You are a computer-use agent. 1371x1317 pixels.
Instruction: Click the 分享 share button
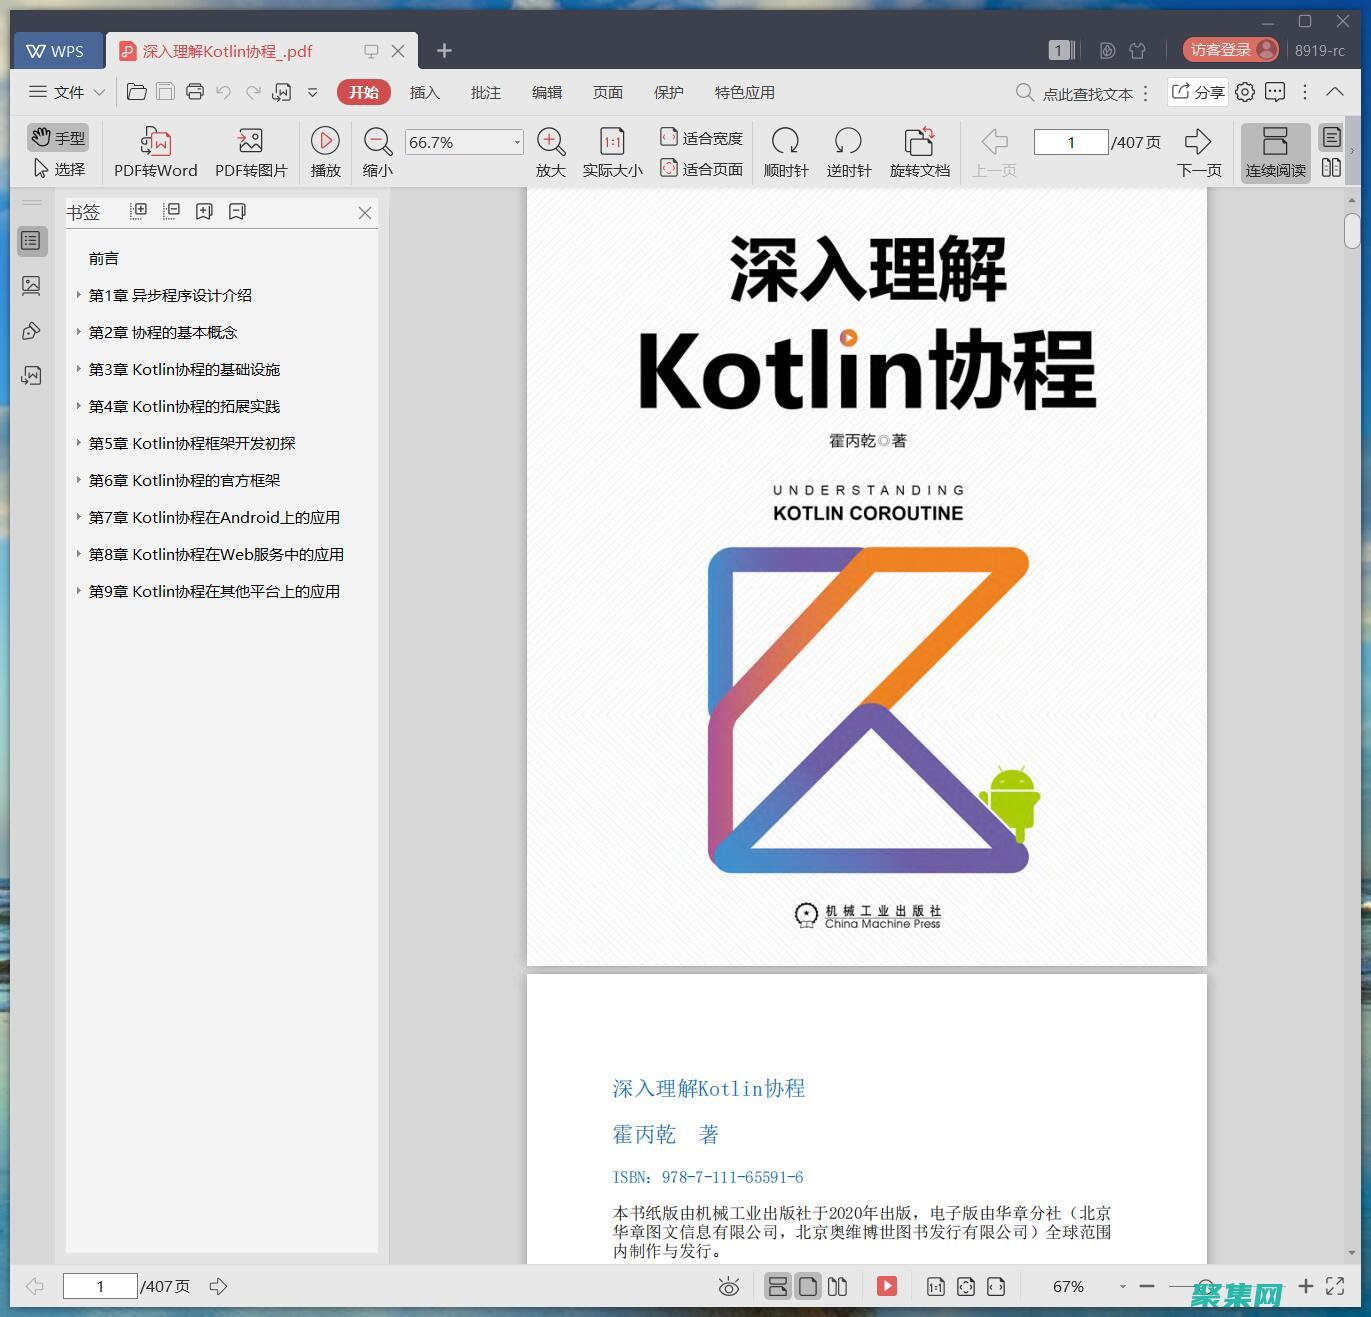(x=1197, y=92)
